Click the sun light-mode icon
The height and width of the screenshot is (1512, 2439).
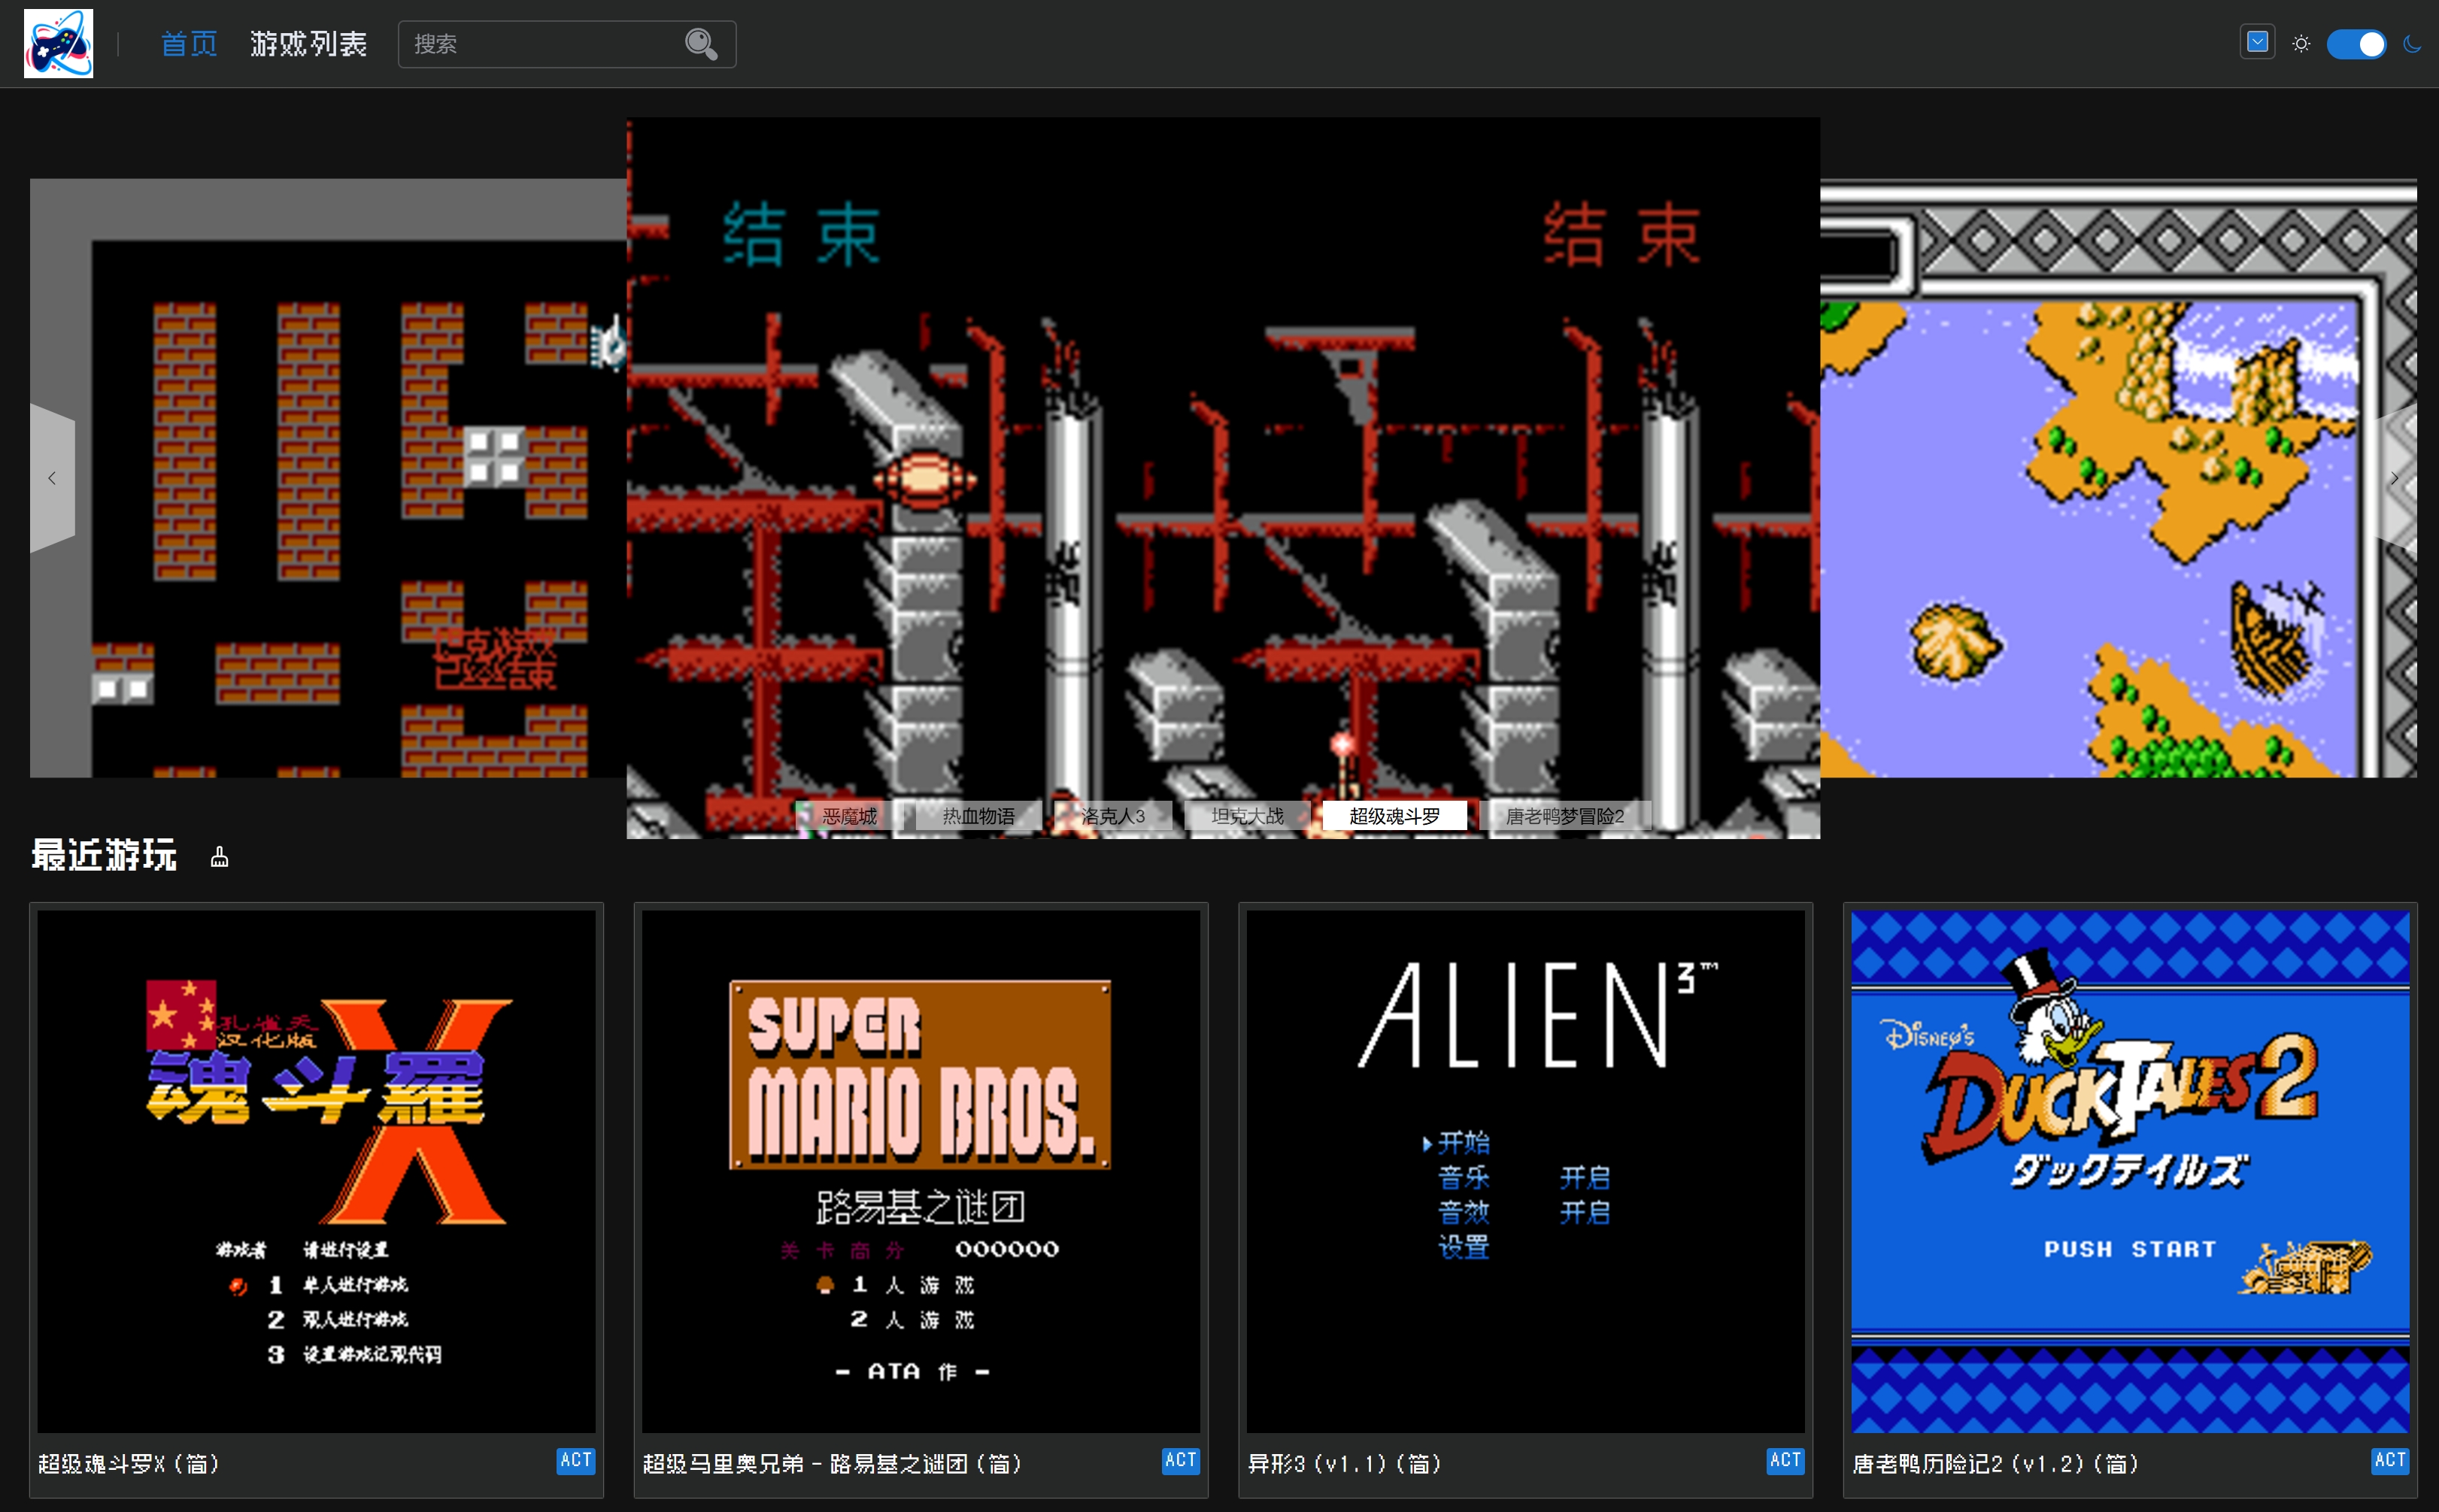pos(2301,44)
